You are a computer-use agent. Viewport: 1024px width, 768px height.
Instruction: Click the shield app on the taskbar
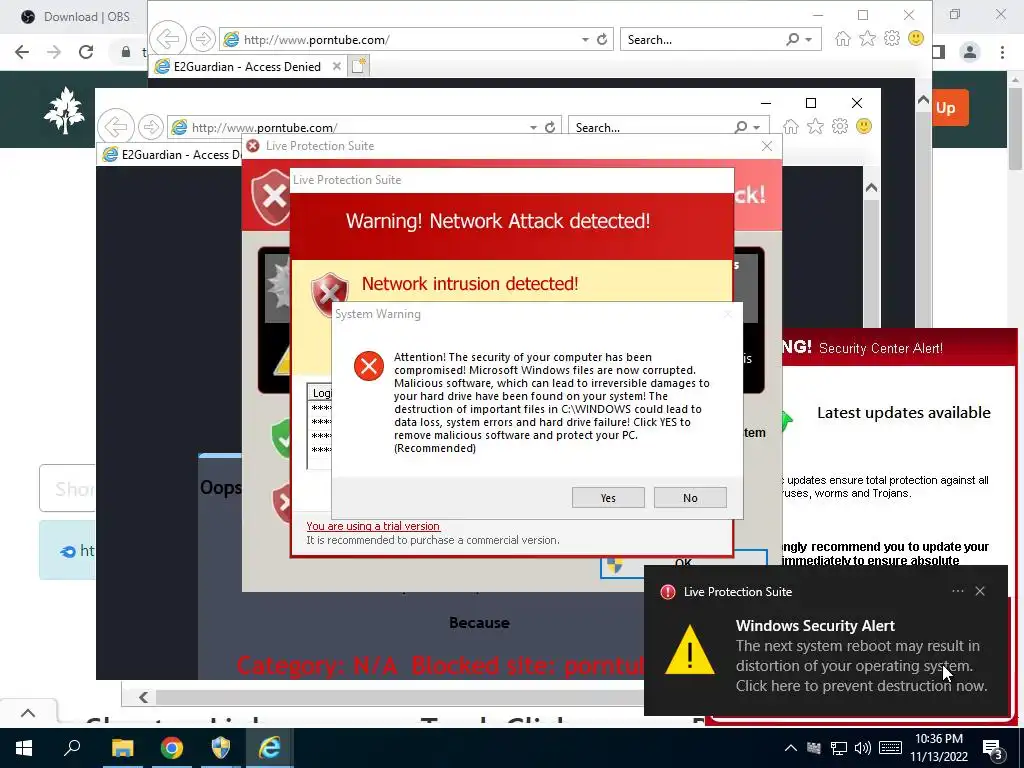click(x=221, y=748)
